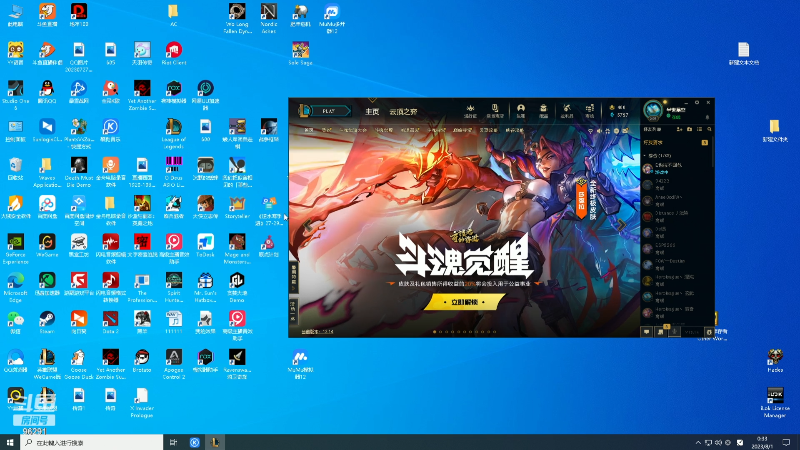Switch to the 云顶之弈 tab
800x450 pixels.
point(403,112)
